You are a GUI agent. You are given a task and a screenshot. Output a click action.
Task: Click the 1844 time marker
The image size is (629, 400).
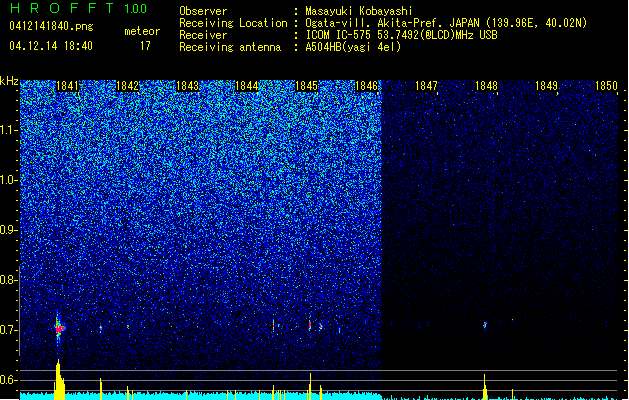pyautogui.click(x=247, y=86)
